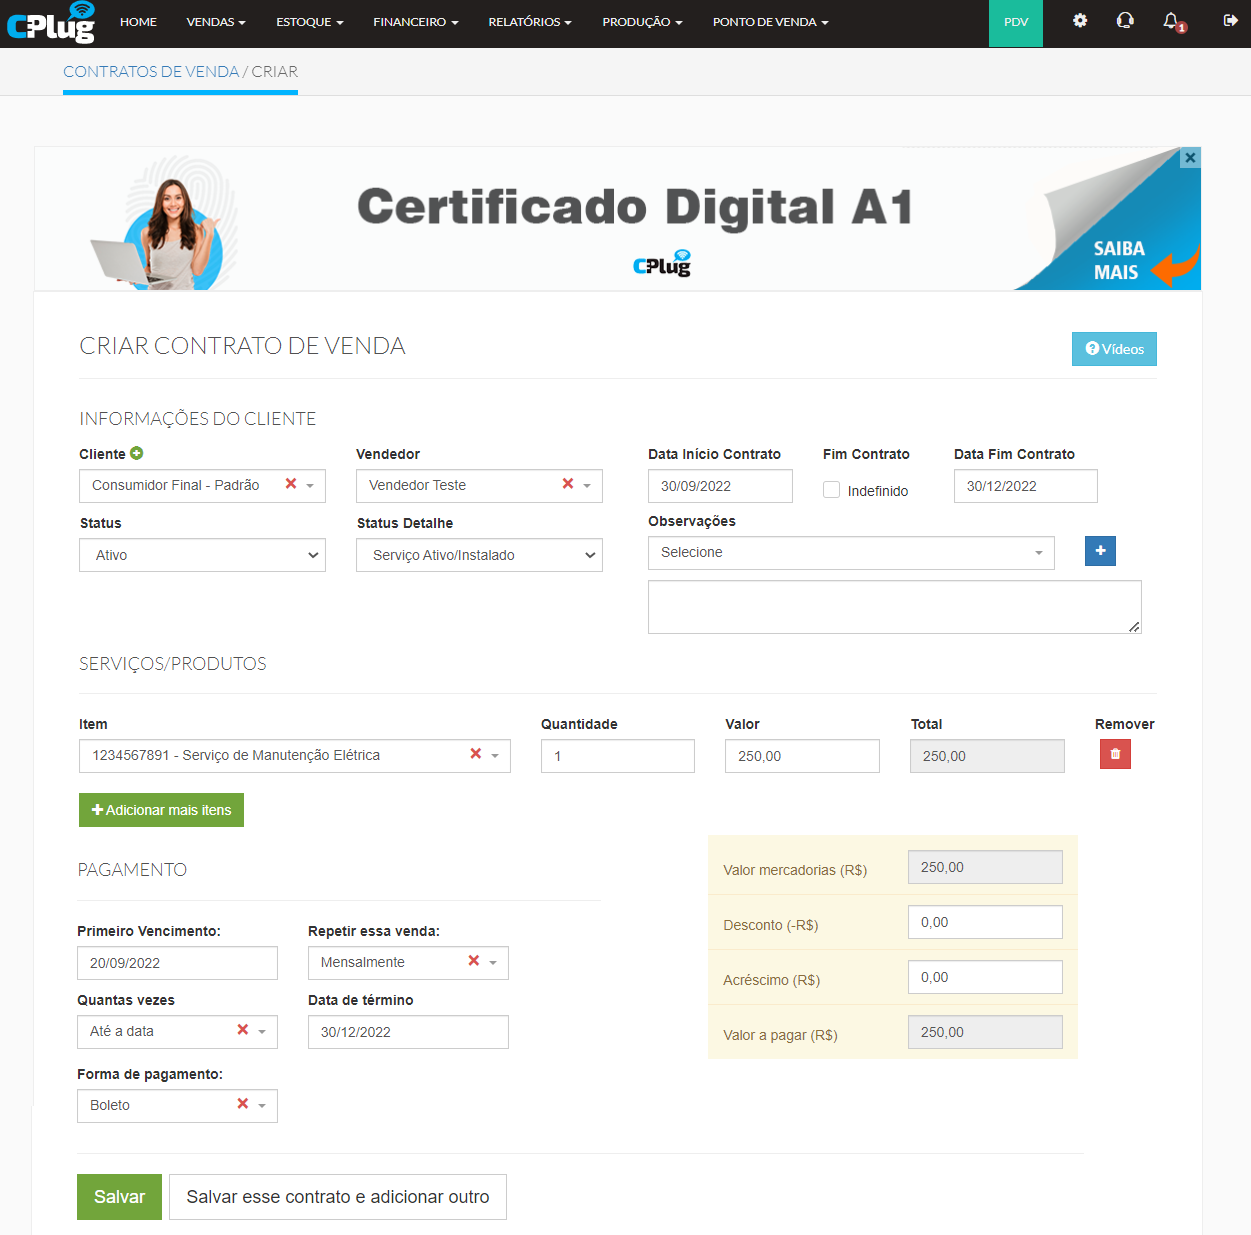Open Forma de pagamento dropdown
Image resolution: width=1251 pixels, height=1235 pixels.
click(x=177, y=1106)
